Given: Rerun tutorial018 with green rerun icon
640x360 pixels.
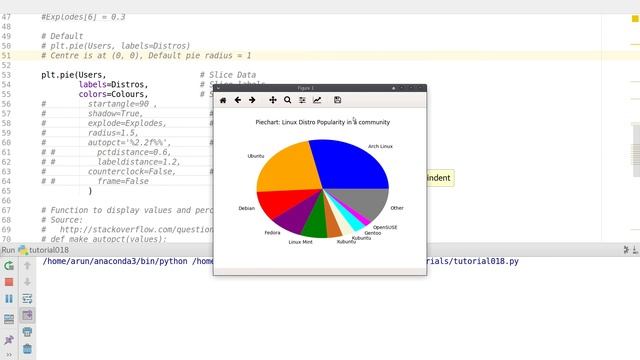Looking at the screenshot, I should coord(9,266).
